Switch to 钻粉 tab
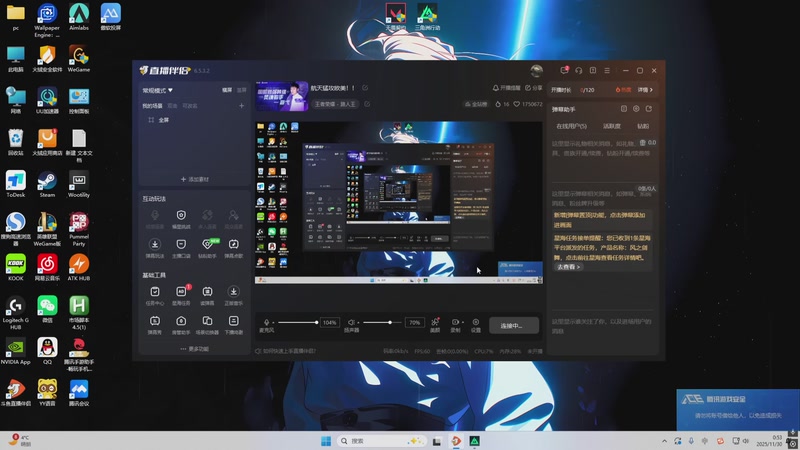 coord(643,126)
